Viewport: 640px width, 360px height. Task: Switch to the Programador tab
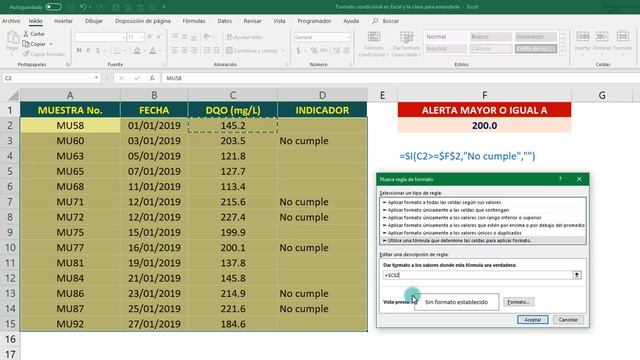point(314,21)
